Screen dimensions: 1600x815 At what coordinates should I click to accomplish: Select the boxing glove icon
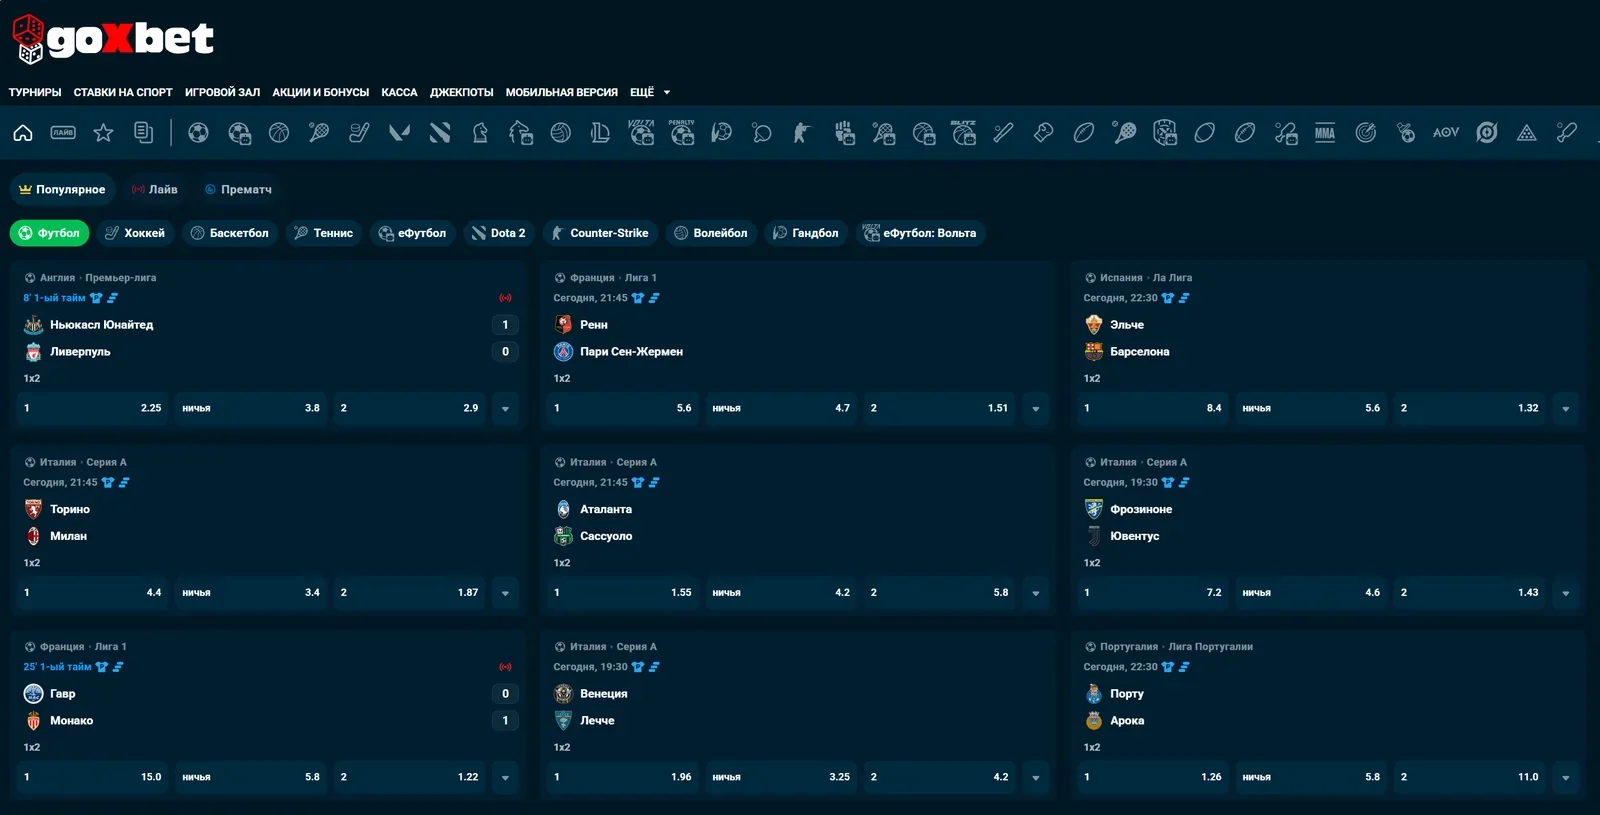pyautogui.click(x=1043, y=132)
